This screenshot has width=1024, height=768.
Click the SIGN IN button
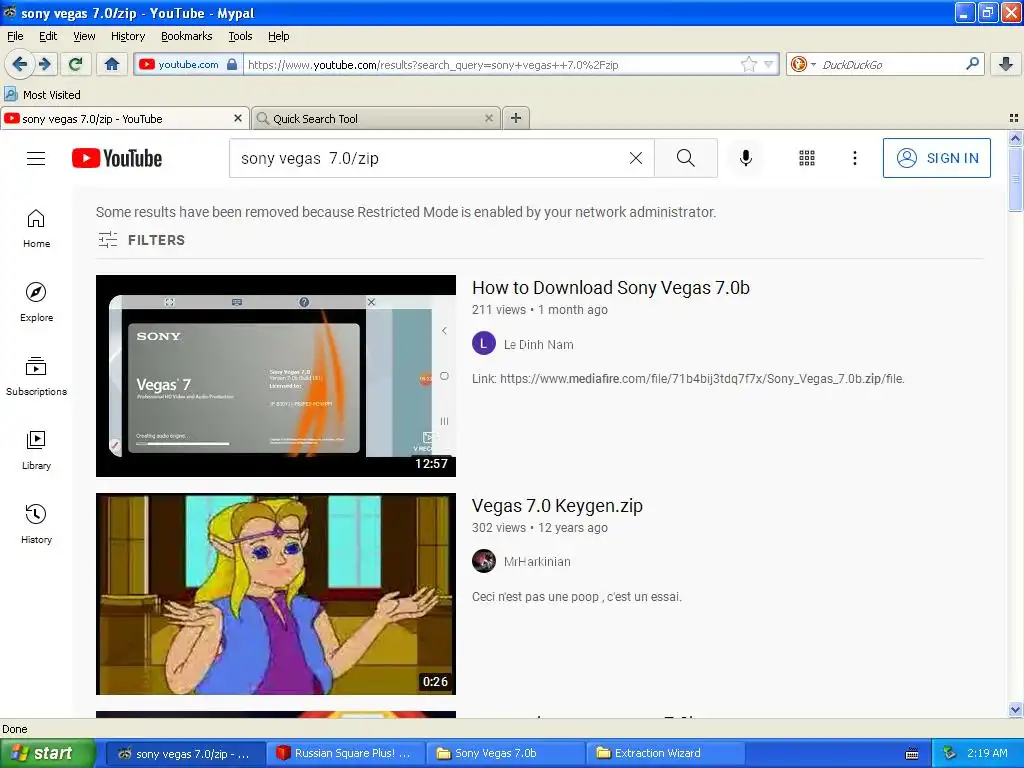936,158
